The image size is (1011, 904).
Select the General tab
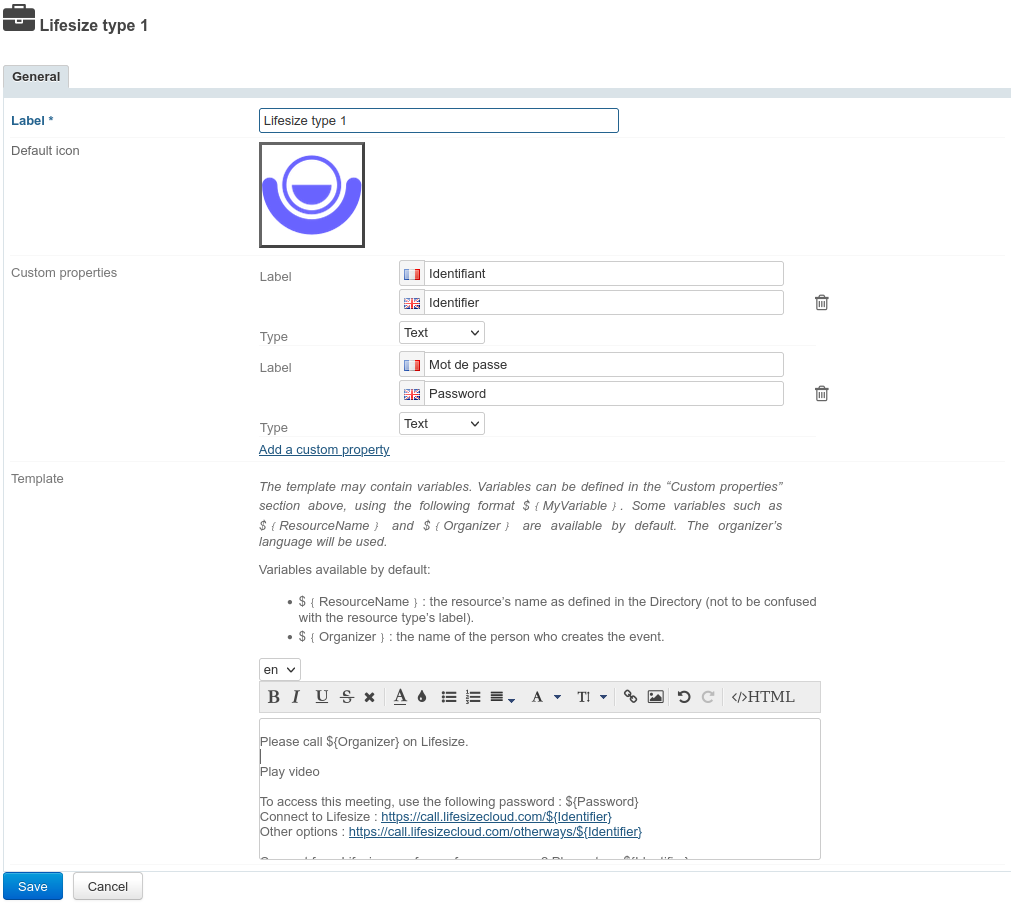[36, 77]
